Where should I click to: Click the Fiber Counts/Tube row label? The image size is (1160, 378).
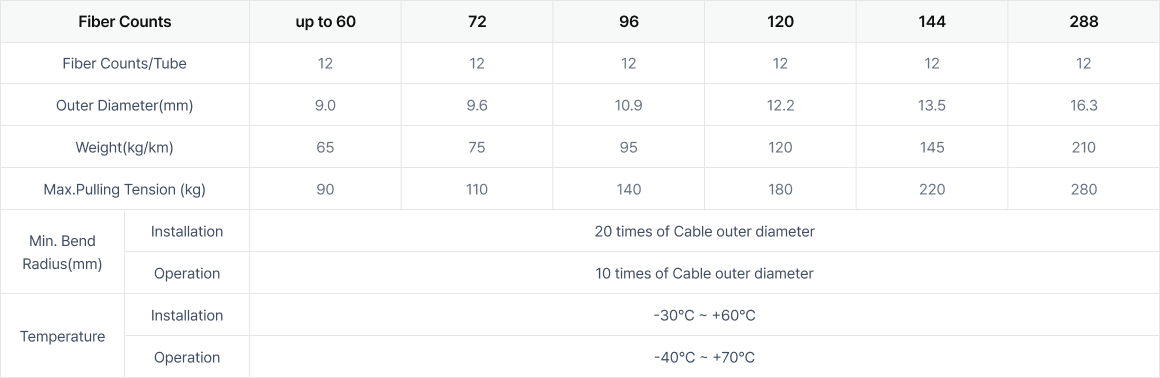124,64
